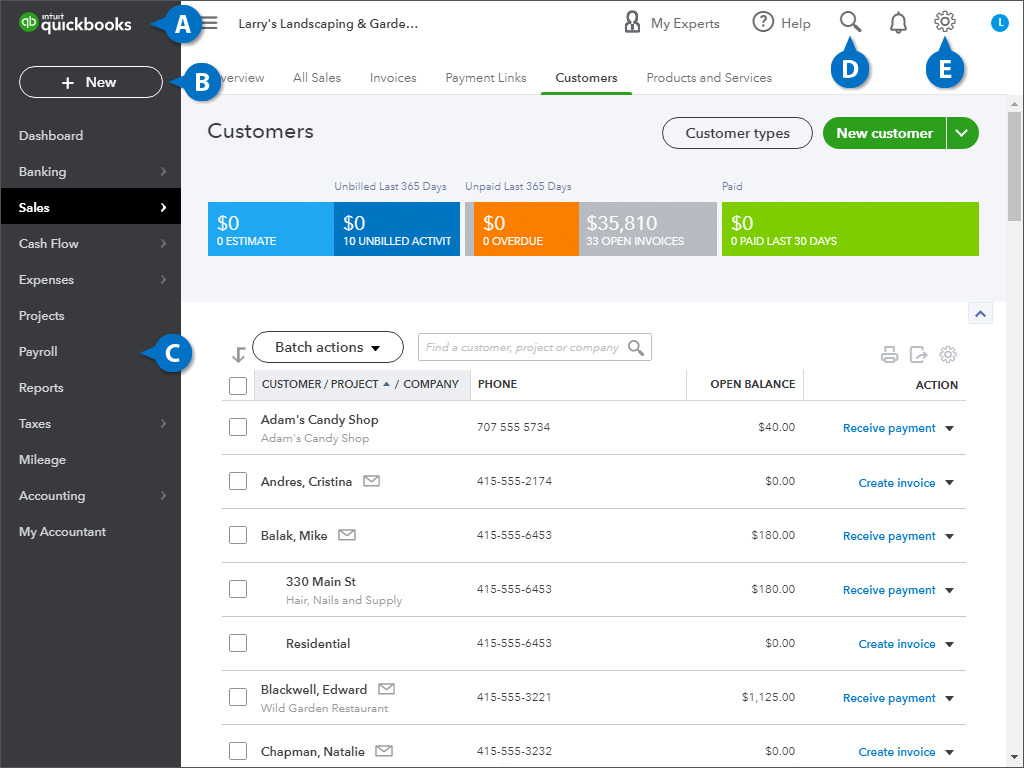Viewport: 1024px width, 768px height.
Task: Export the customer list using the export icon
Action: click(x=919, y=354)
